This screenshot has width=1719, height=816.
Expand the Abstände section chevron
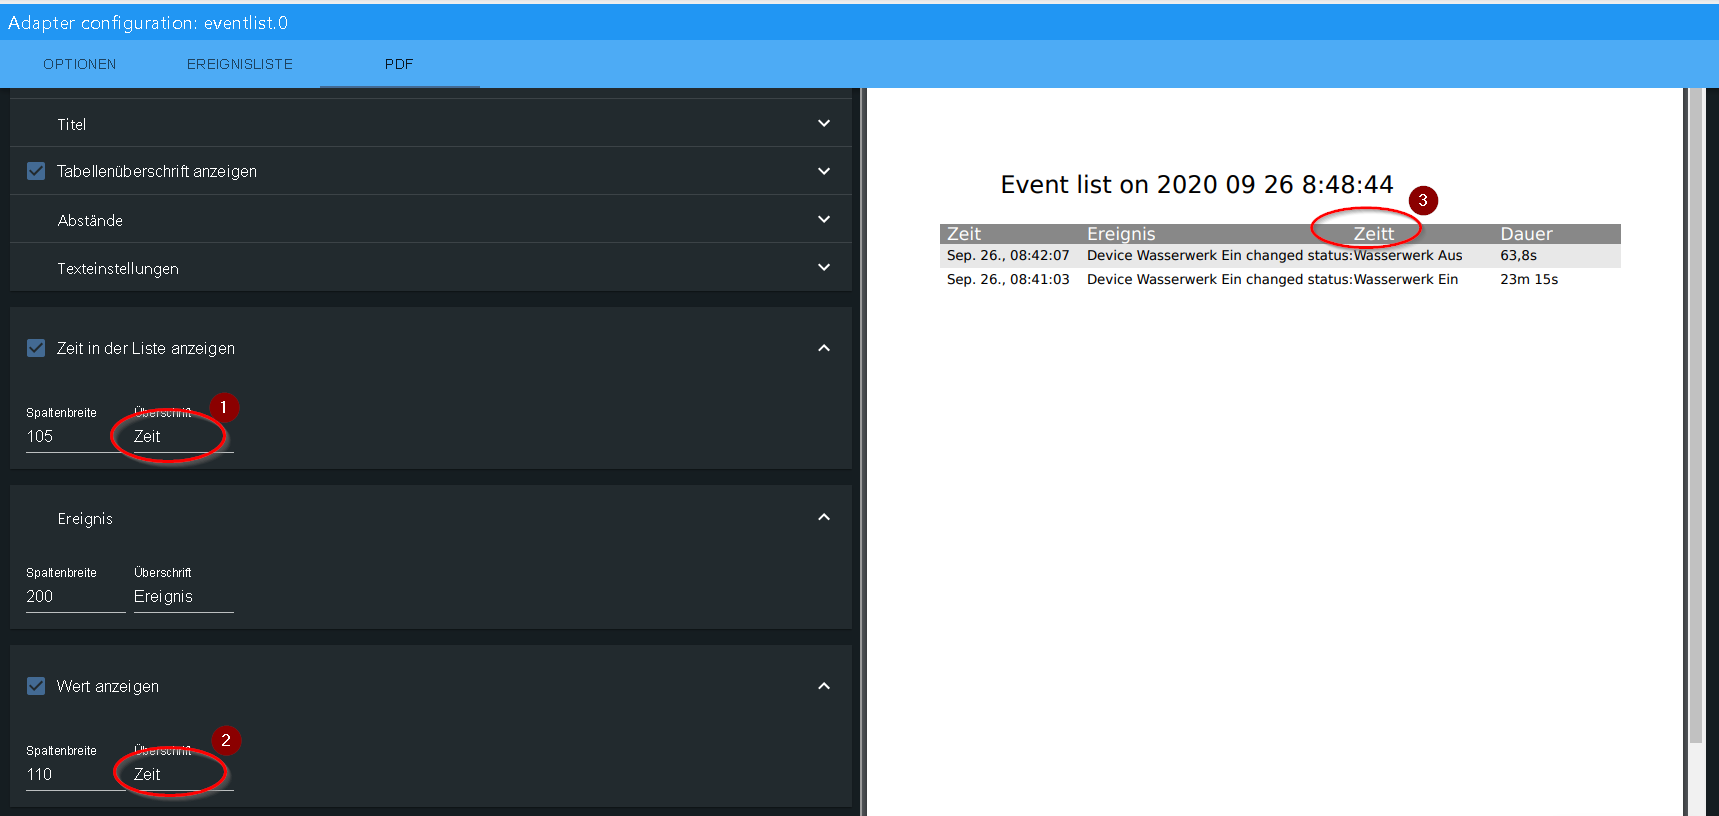click(x=824, y=219)
